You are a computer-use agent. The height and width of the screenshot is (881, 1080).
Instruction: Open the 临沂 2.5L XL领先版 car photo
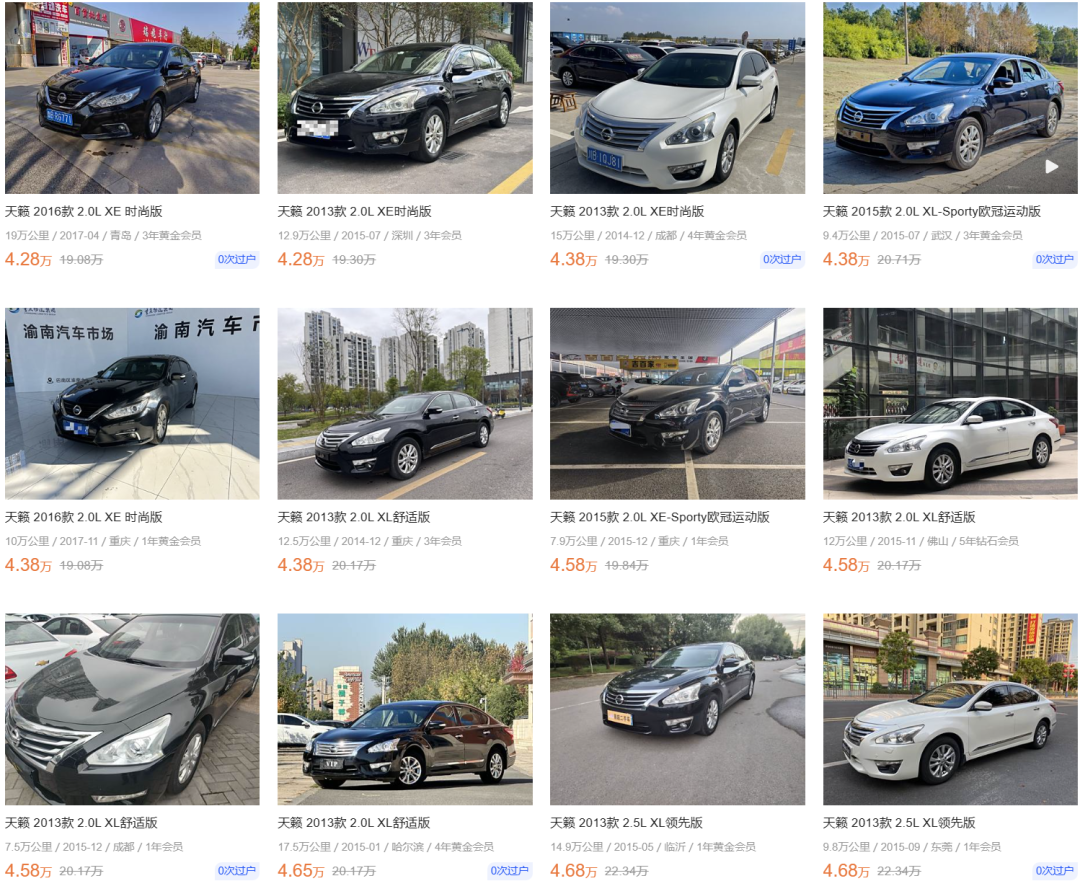[x=677, y=709]
